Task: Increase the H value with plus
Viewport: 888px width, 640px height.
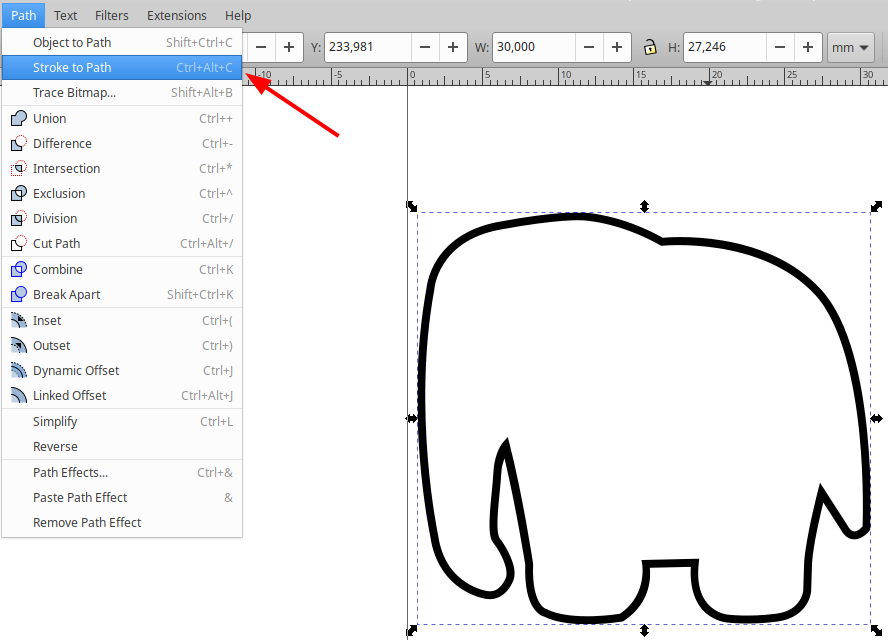Action: [808, 47]
